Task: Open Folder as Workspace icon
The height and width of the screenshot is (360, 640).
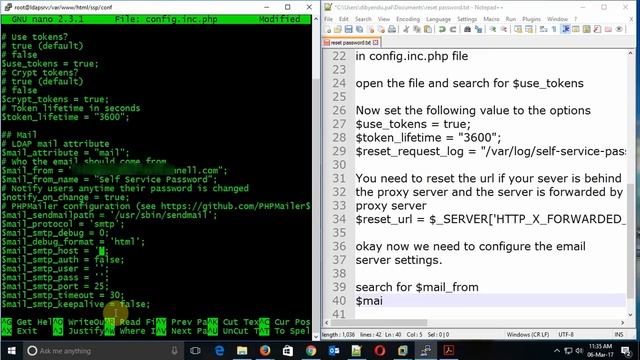Action: coord(608,29)
